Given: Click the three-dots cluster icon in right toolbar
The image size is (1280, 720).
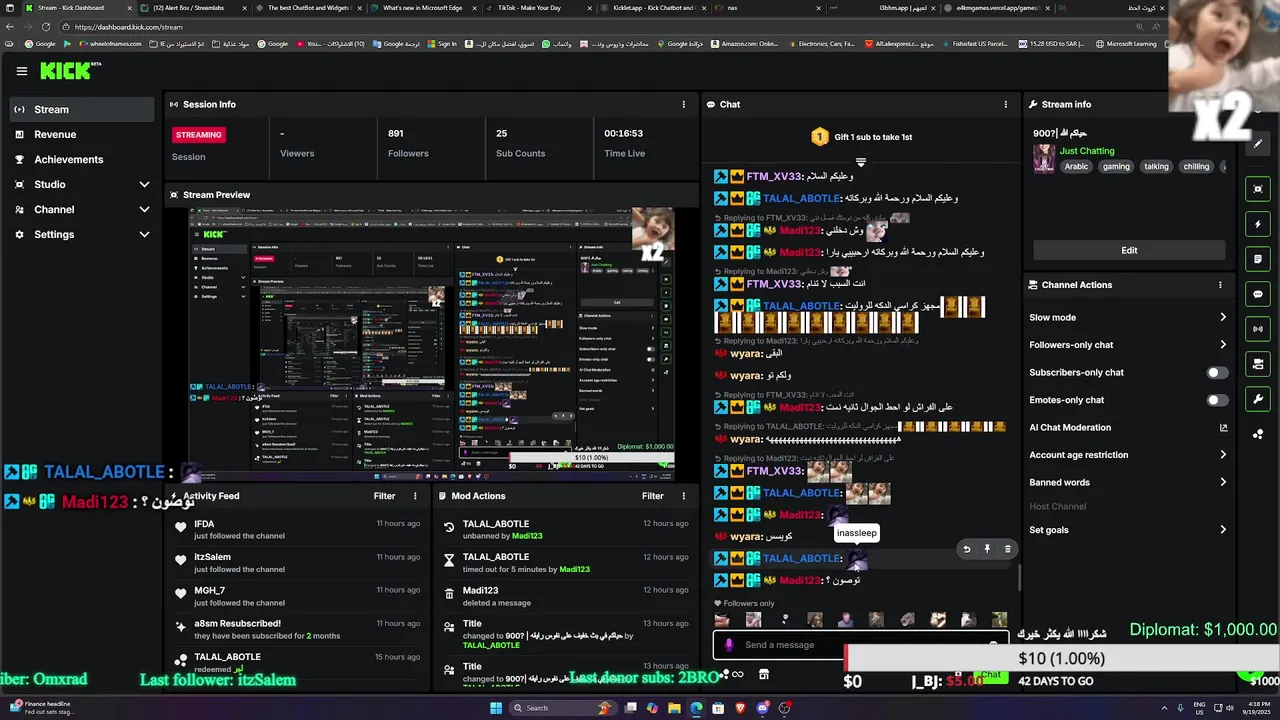Looking at the screenshot, I should coord(1258,434).
